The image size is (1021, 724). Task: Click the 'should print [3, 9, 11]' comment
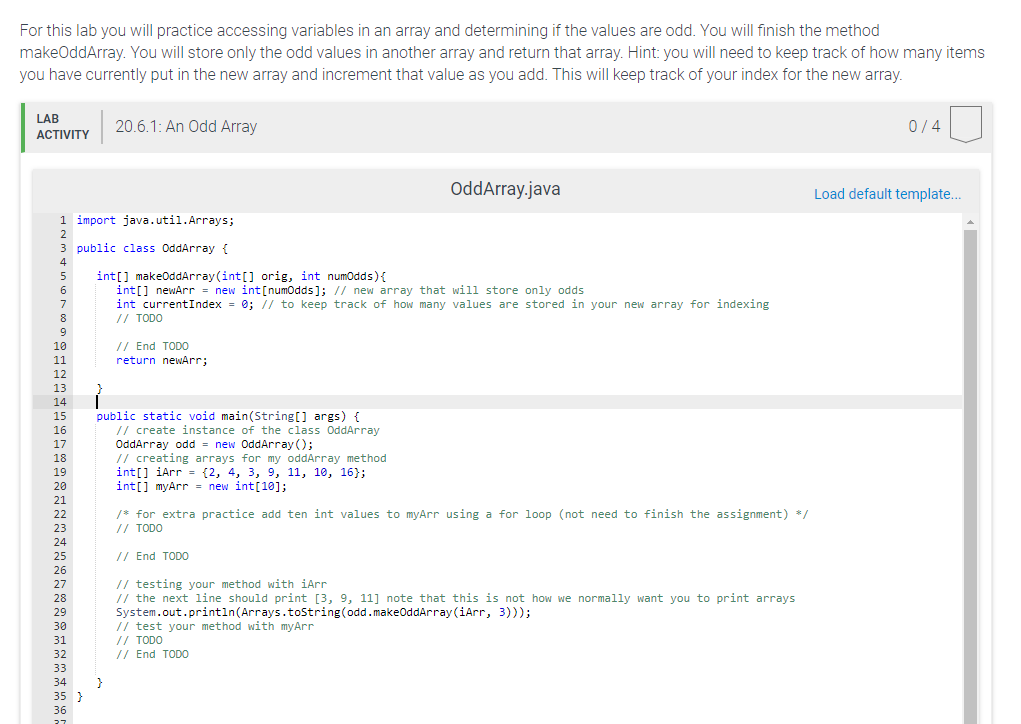(x=456, y=598)
